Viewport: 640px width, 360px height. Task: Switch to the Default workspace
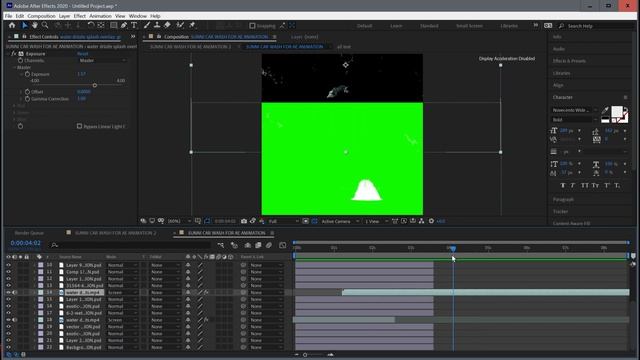[x=364, y=26]
